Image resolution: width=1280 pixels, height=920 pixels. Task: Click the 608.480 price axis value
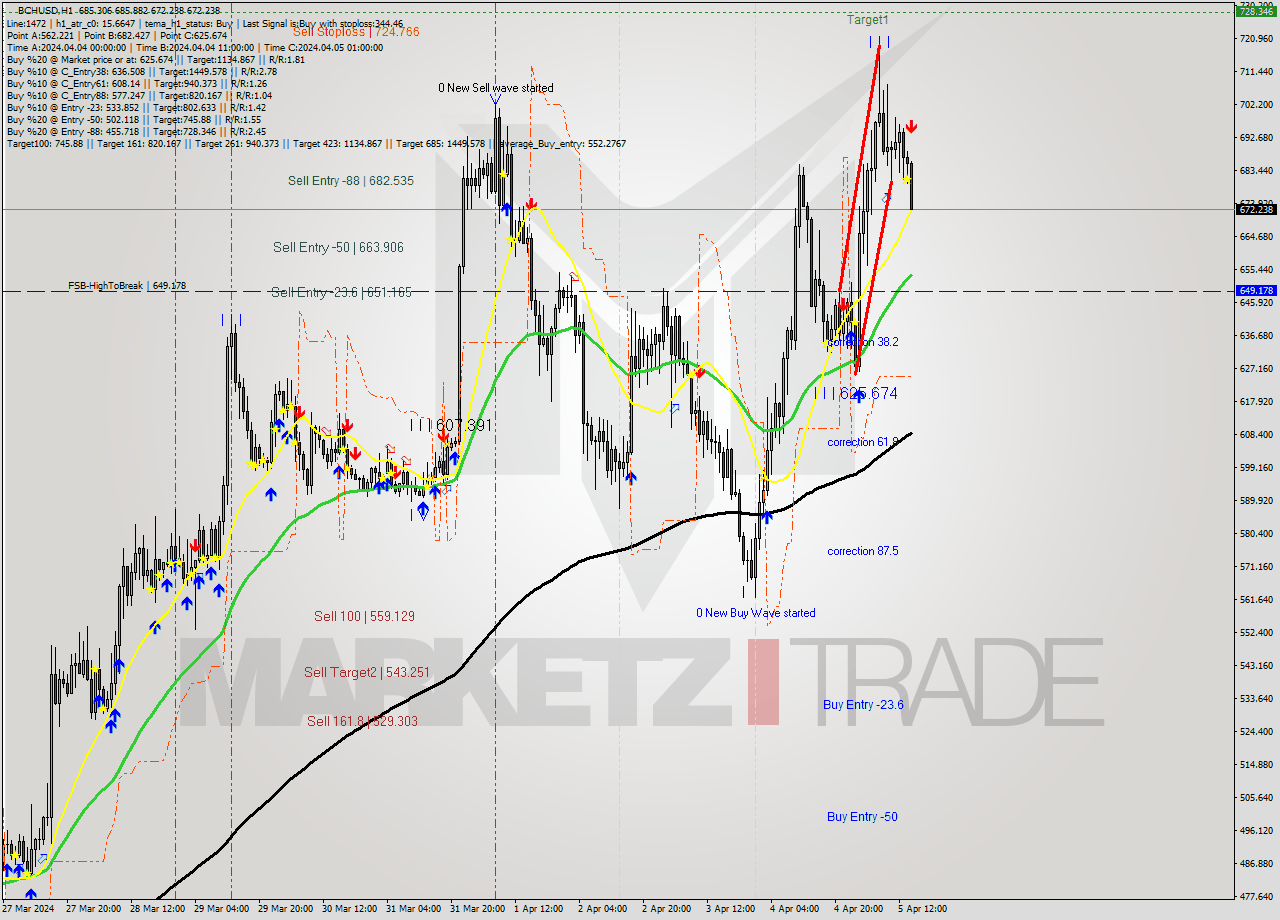point(1256,434)
